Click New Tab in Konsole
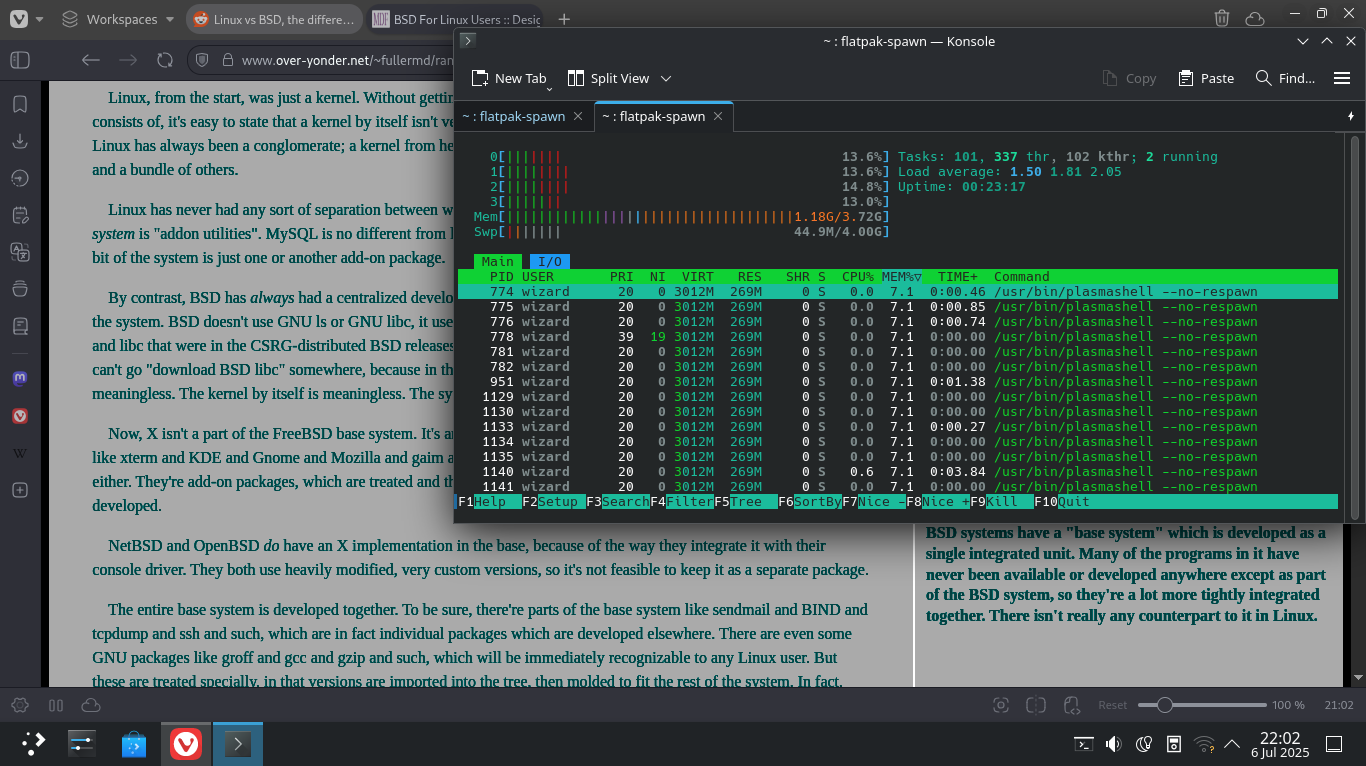This screenshot has height=766, width=1366. click(509, 78)
